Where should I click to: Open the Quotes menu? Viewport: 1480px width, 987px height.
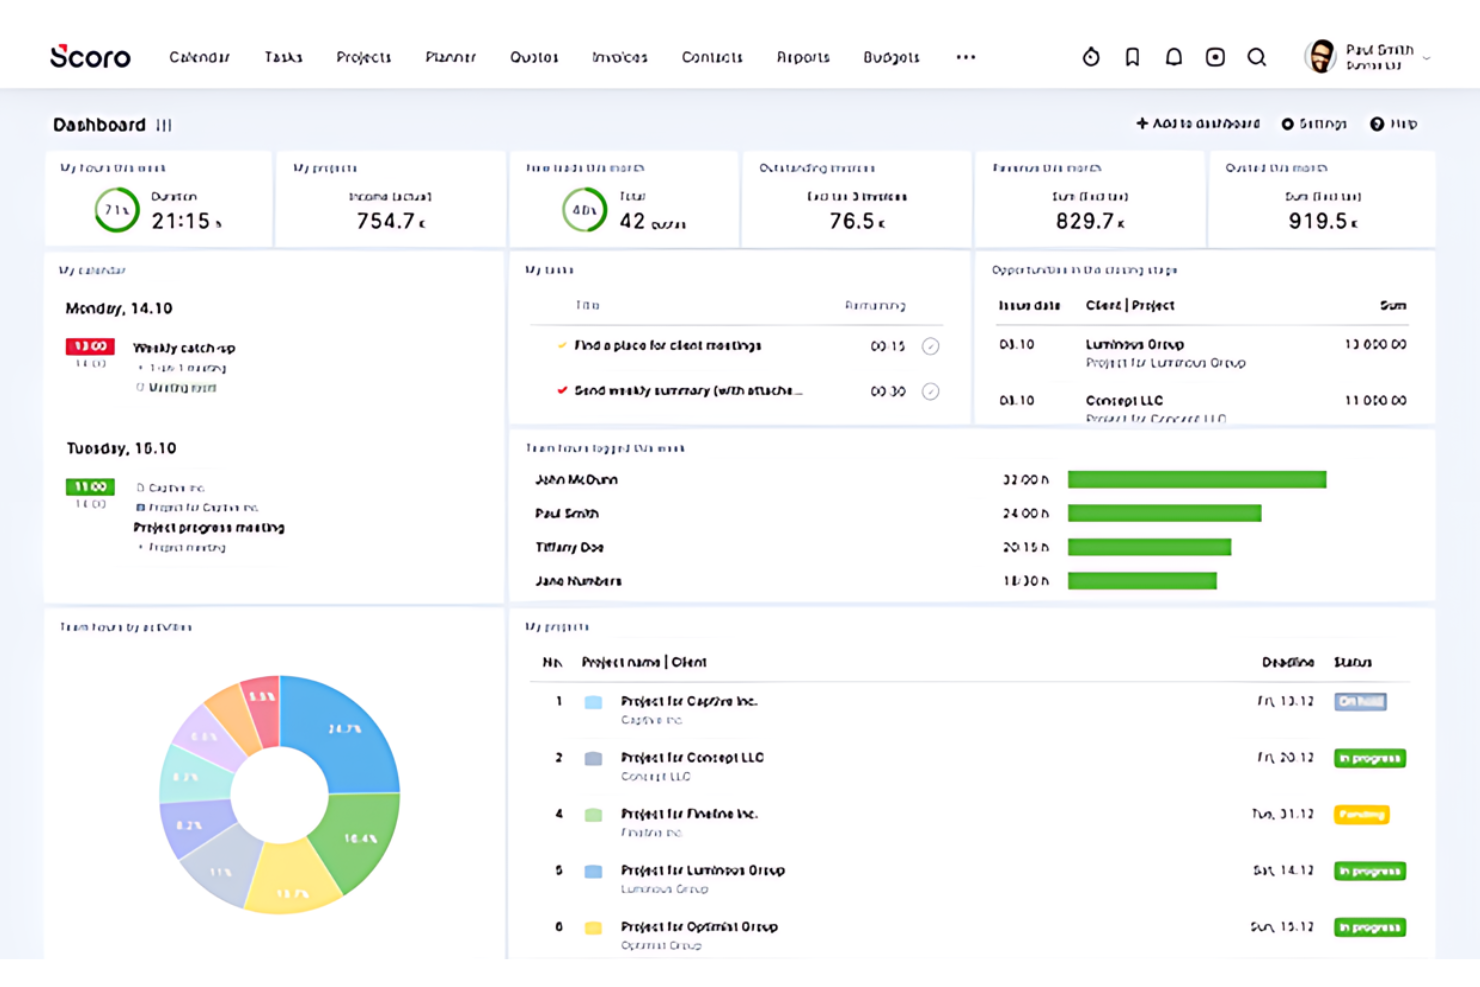(534, 57)
